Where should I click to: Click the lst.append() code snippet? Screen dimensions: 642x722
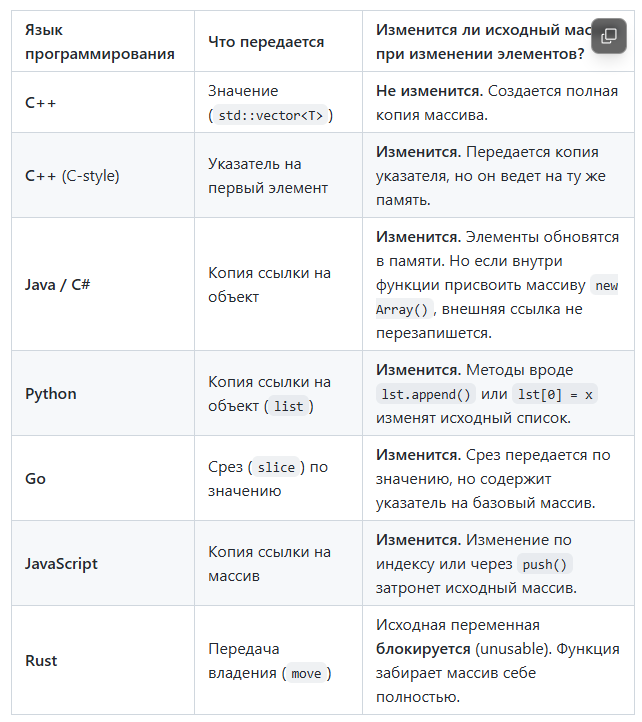point(426,395)
